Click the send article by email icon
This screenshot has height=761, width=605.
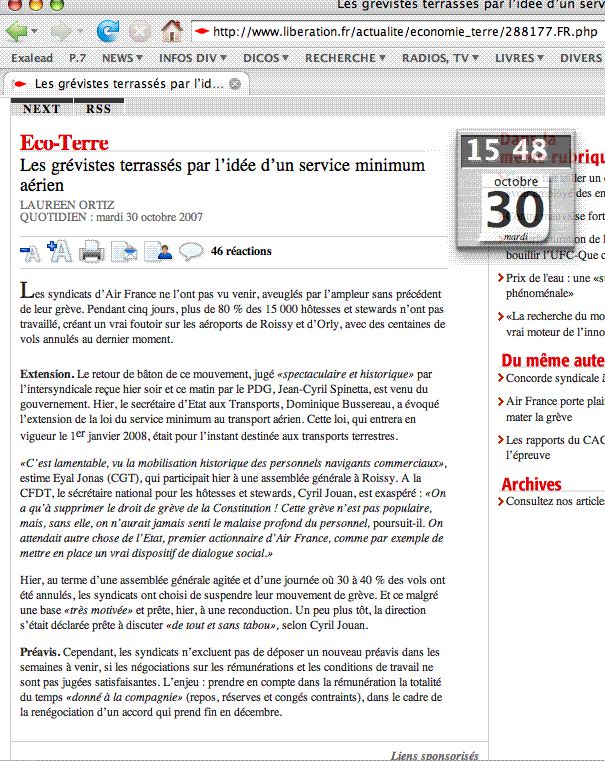[x=124, y=251]
